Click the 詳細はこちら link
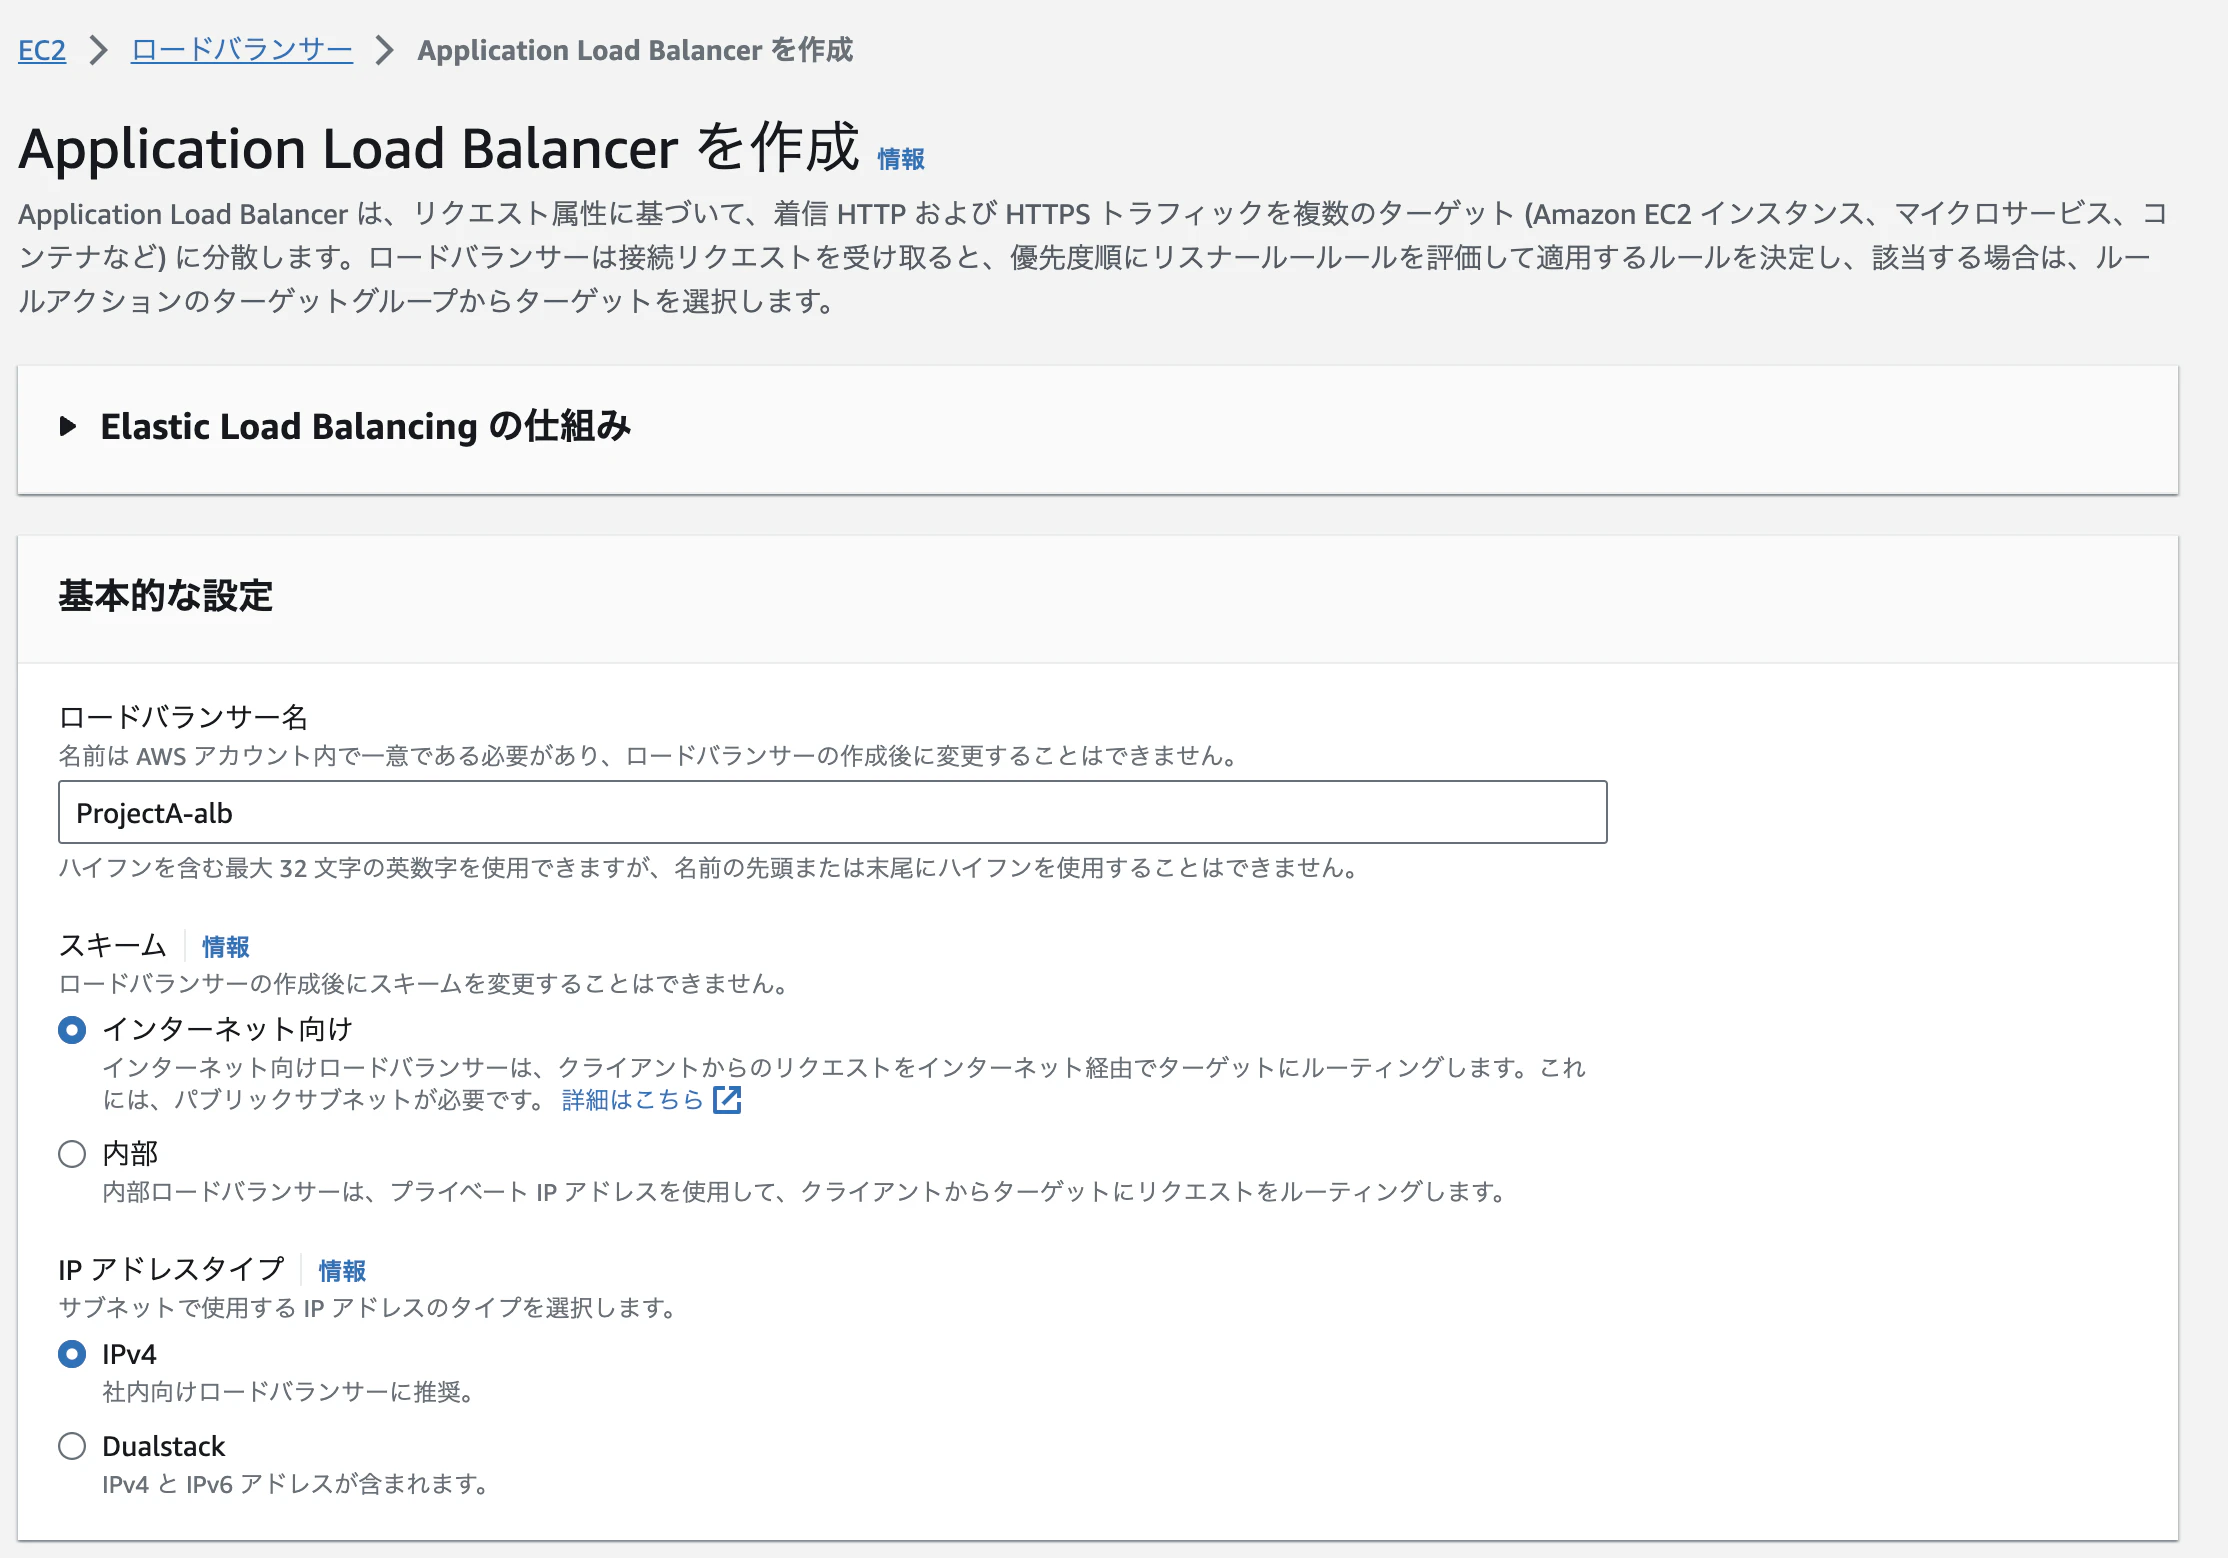 tap(632, 1100)
